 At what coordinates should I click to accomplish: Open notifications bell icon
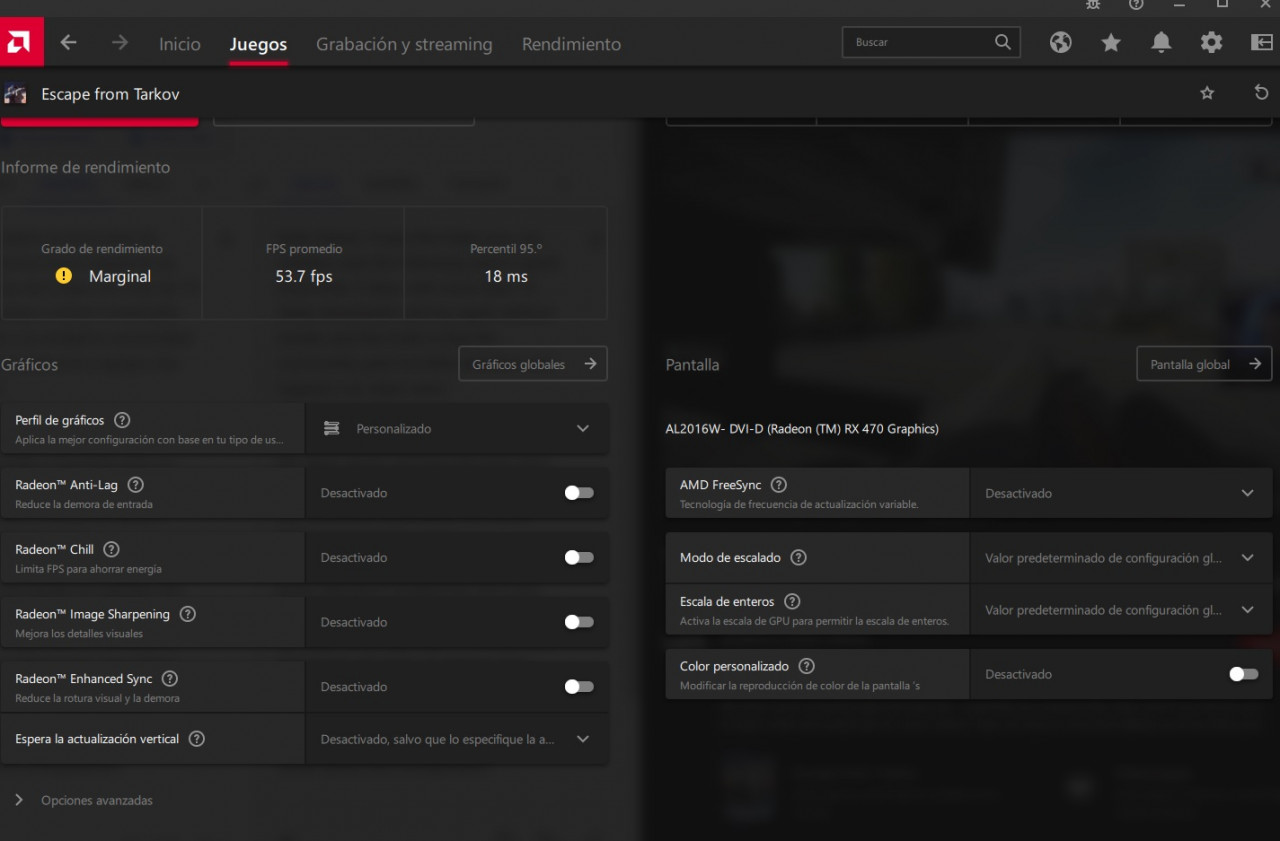pyautogui.click(x=1161, y=42)
